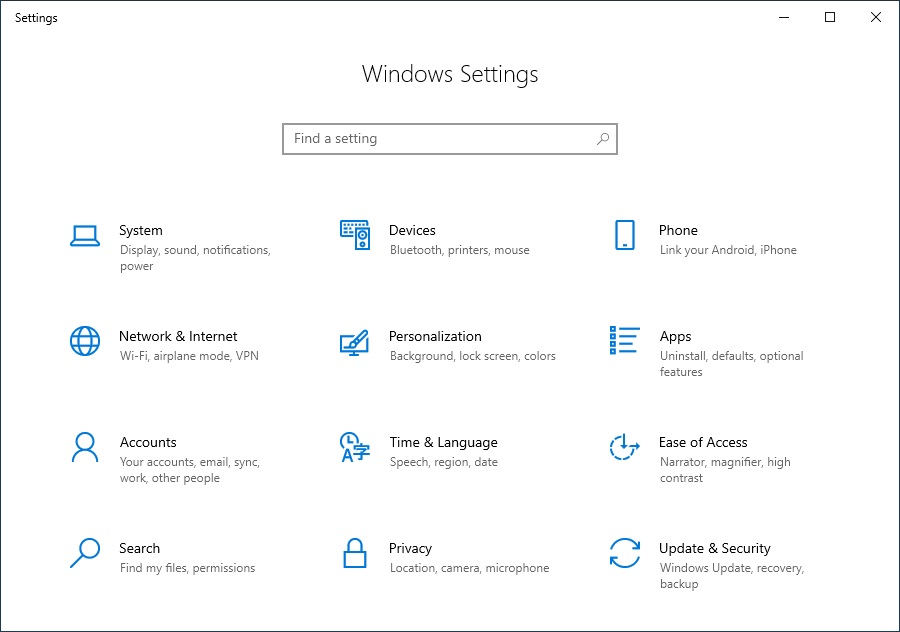Viewport: 900px width, 632px height.
Task: Click the magnifier inside Find a setting box
Action: (603, 139)
